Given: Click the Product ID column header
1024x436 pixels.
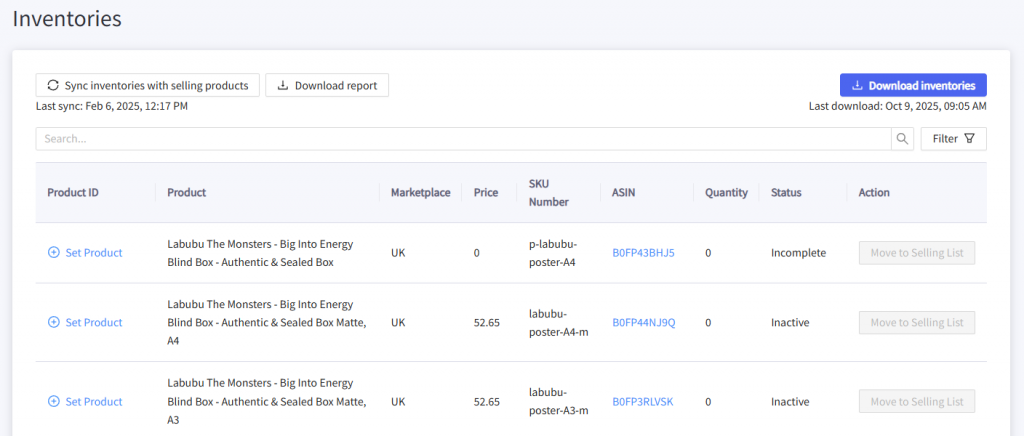Looking at the screenshot, I should 73,192.
